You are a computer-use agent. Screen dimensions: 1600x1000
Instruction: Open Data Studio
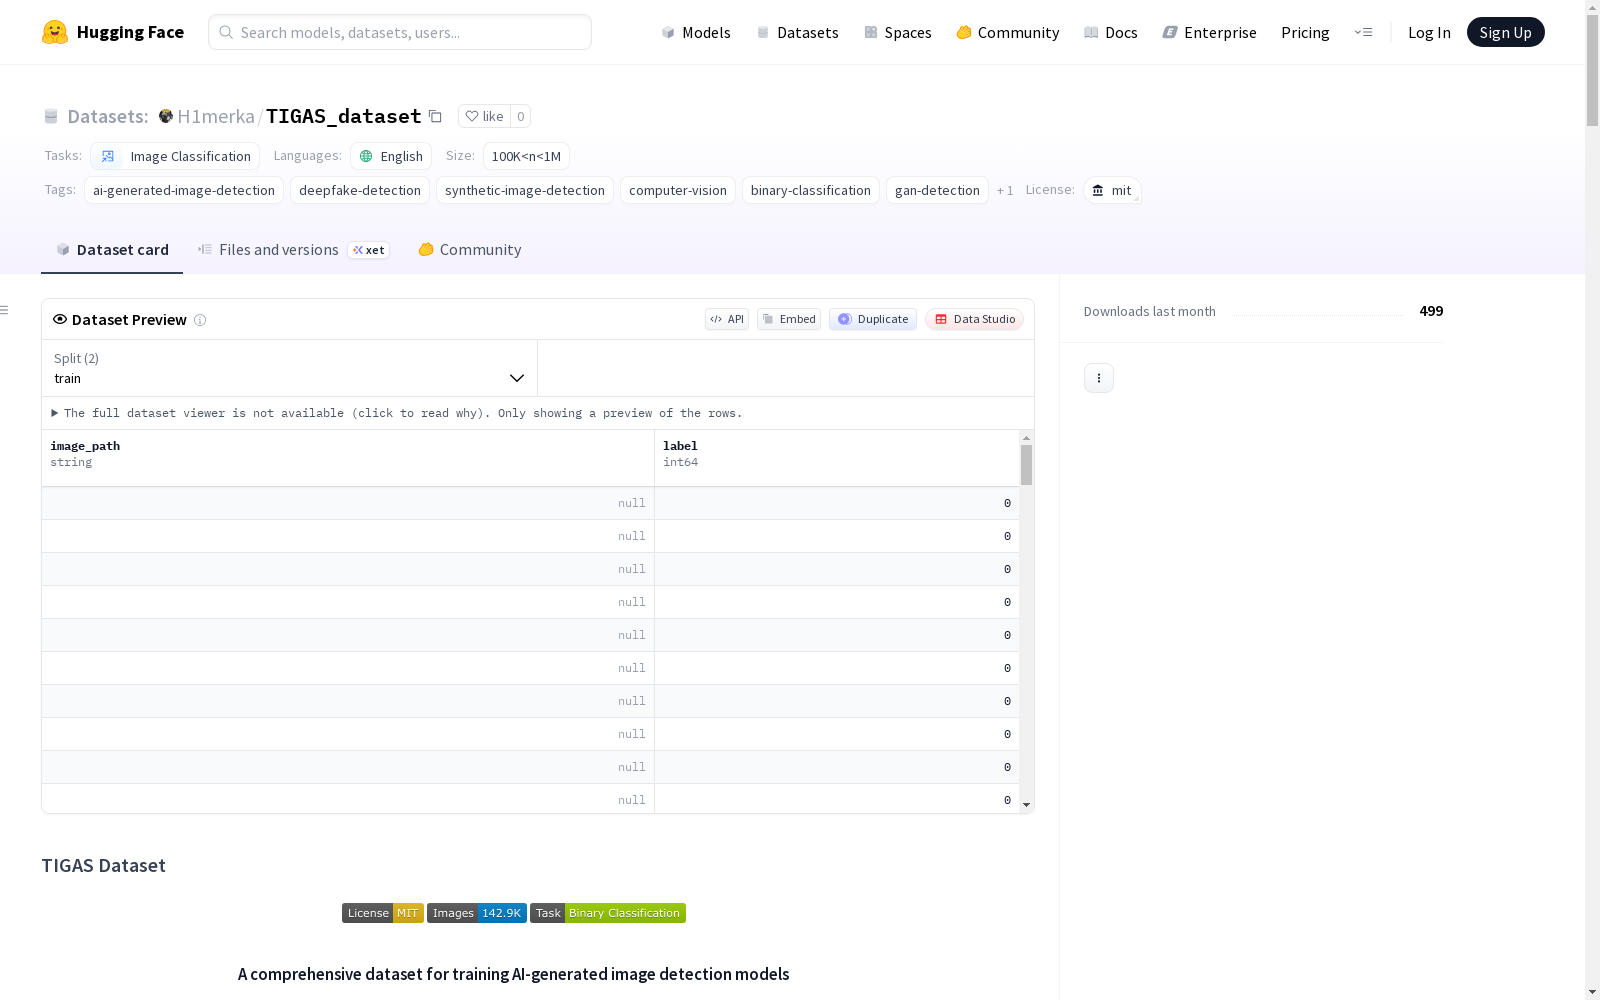click(x=975, y=319)
